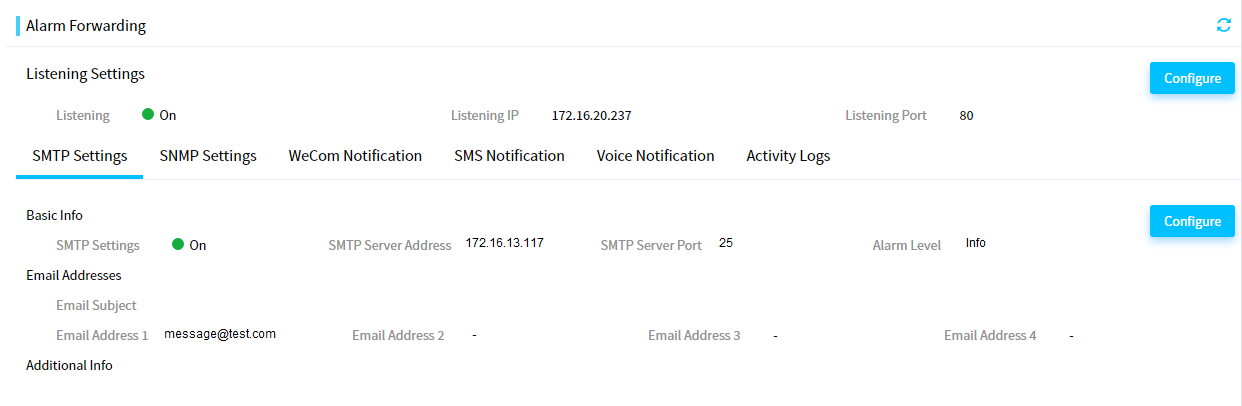Viewport: 1242px width, 406px height.
Task: Open the SMTP Settings tab
Action: point(80,156)
